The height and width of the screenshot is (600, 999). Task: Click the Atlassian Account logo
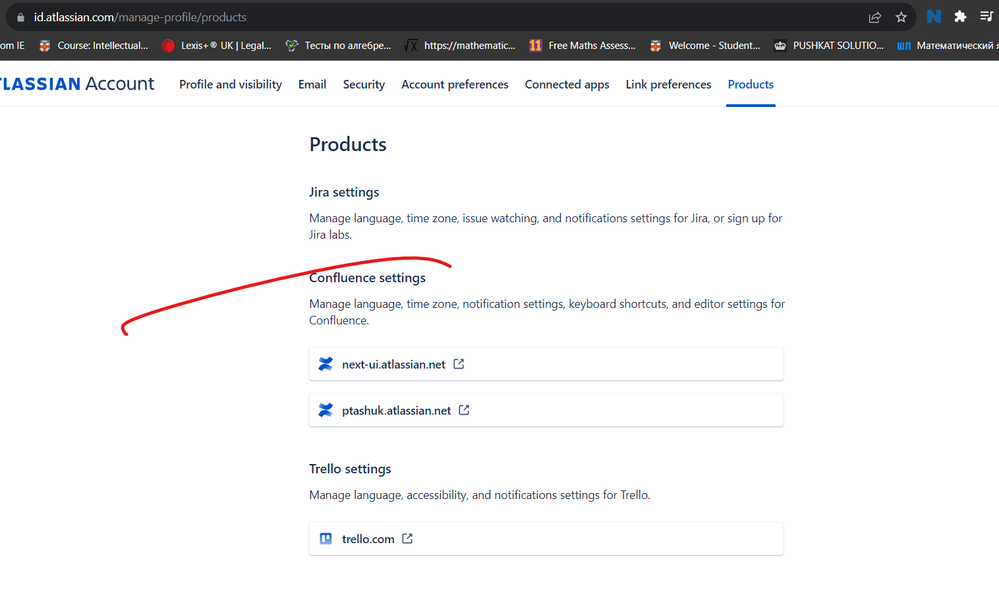click(x=77, y=83)
